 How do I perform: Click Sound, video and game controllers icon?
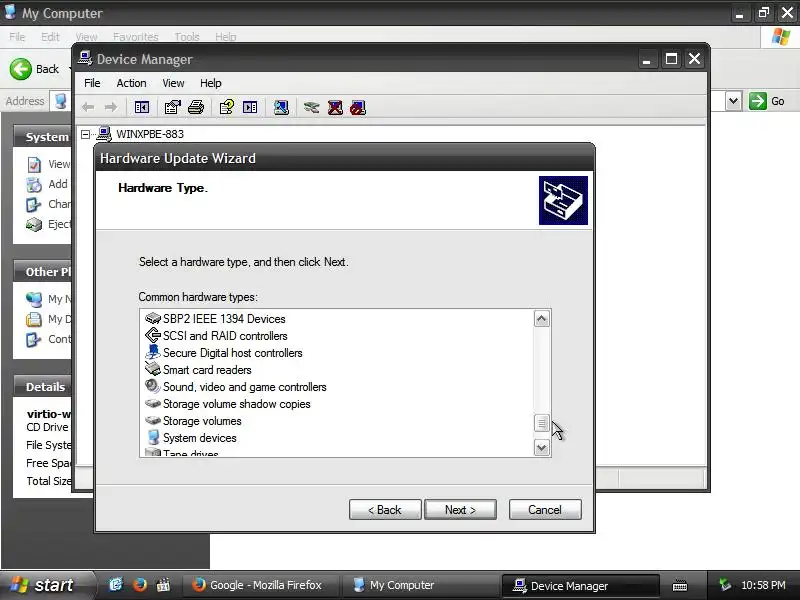pos(153,386)
